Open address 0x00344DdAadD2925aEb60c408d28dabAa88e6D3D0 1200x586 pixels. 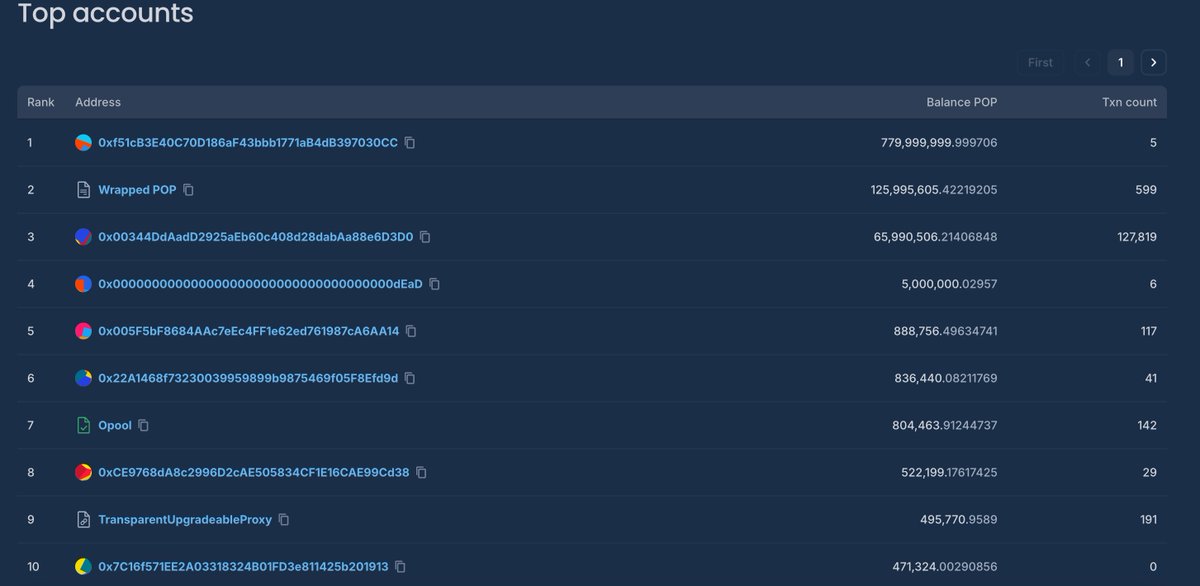coord(255,237)
